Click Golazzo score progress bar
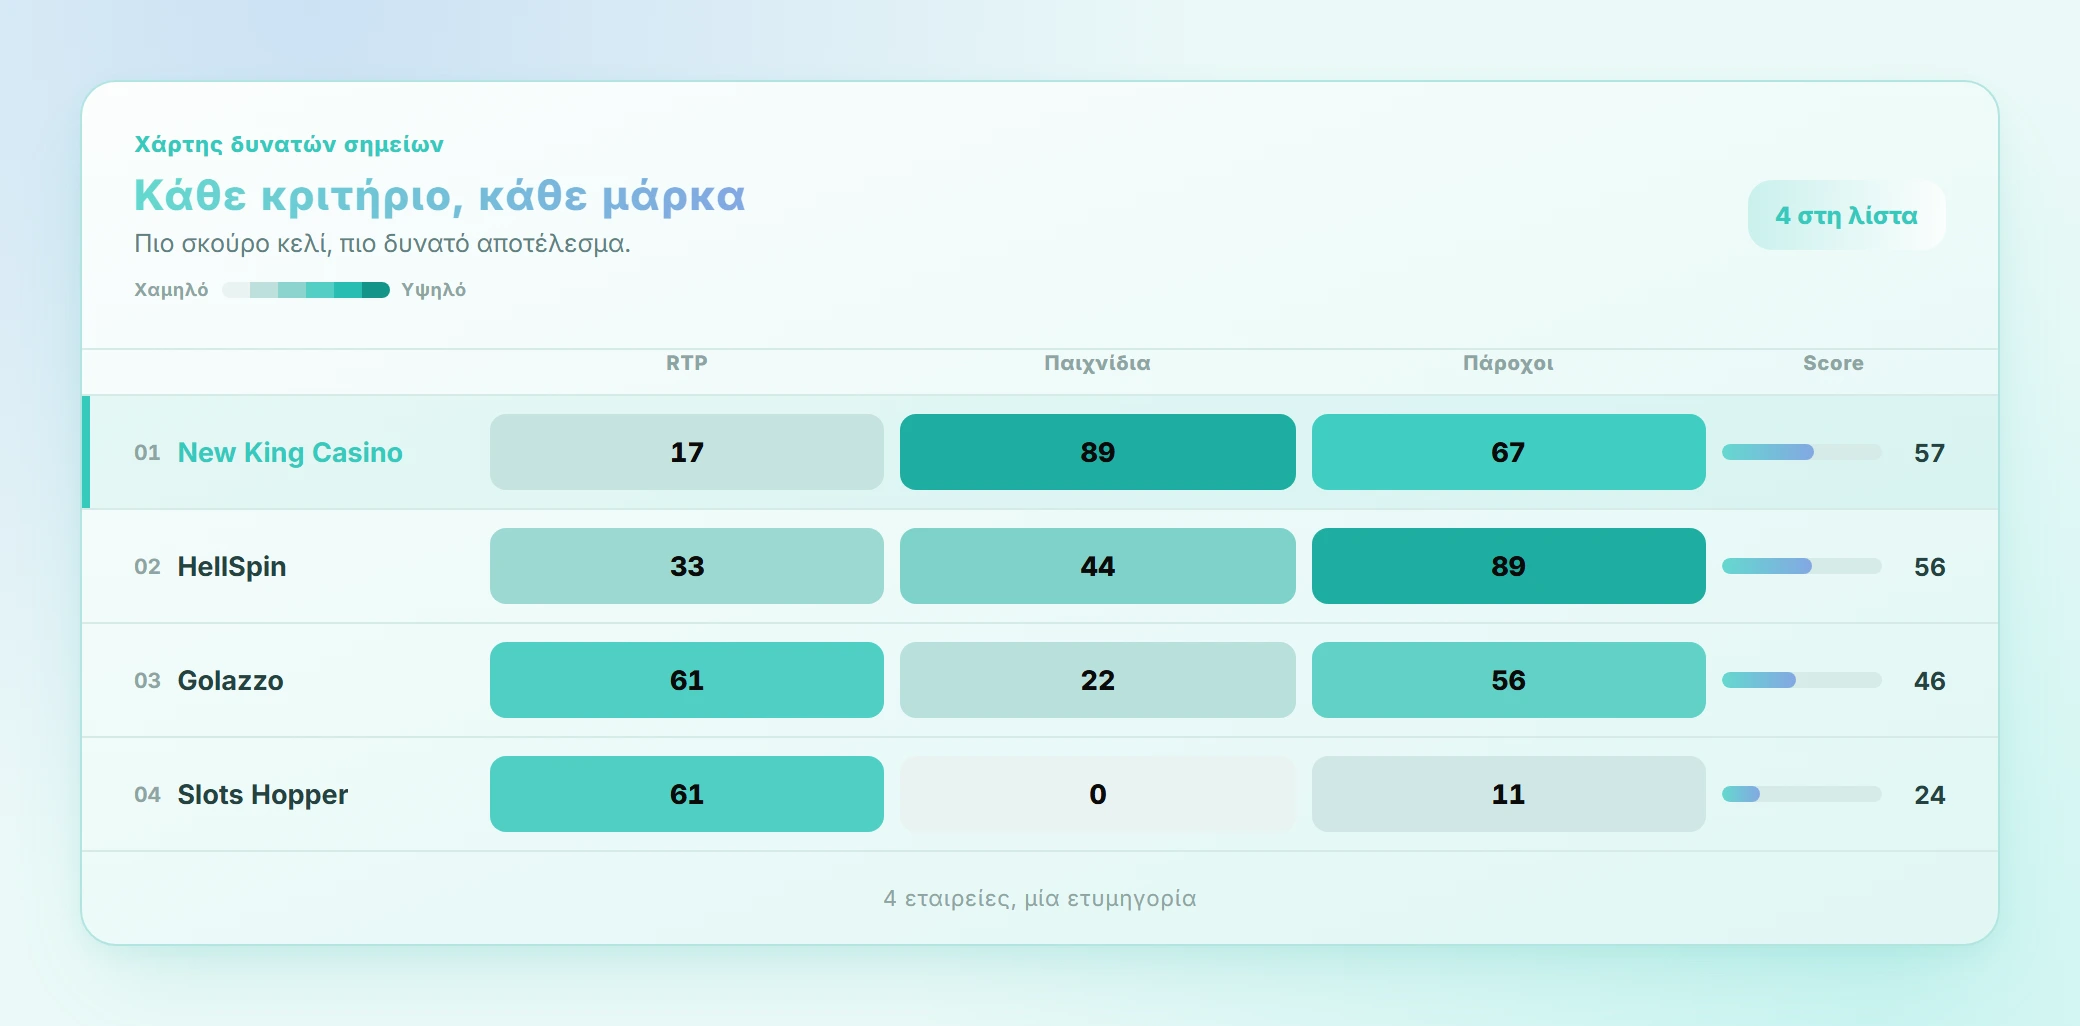 point(1802,680)
